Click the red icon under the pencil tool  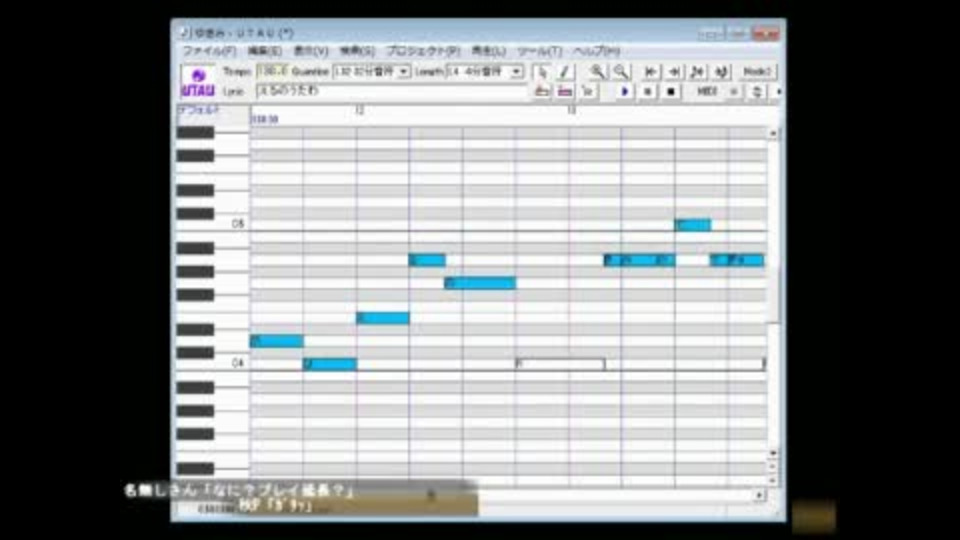564,91
